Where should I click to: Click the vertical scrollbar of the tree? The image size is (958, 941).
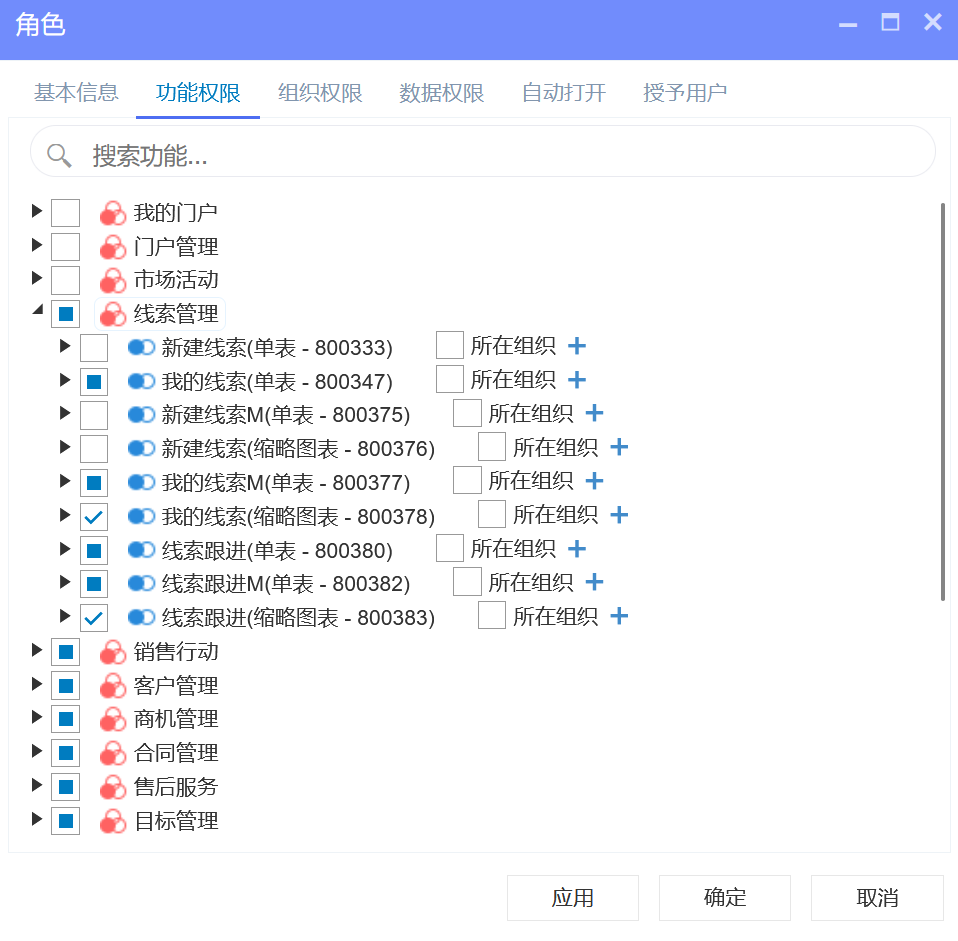[x=943, y=400]
